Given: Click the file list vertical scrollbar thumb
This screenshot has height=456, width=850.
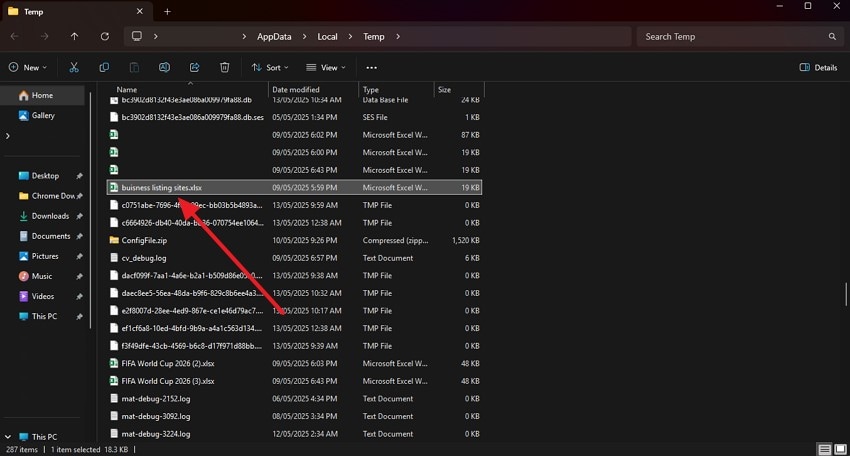Looking at the screenshot, I should 845,293.
